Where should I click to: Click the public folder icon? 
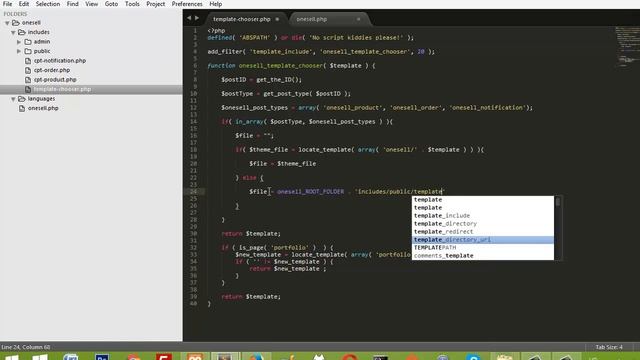tap(28, 51)
